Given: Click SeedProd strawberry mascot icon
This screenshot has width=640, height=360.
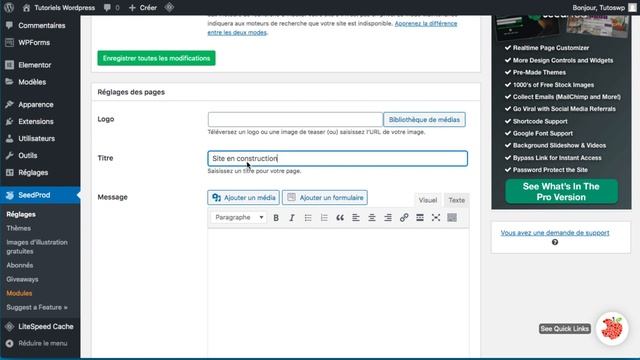Looking at the screenshot, I should 612,328.
